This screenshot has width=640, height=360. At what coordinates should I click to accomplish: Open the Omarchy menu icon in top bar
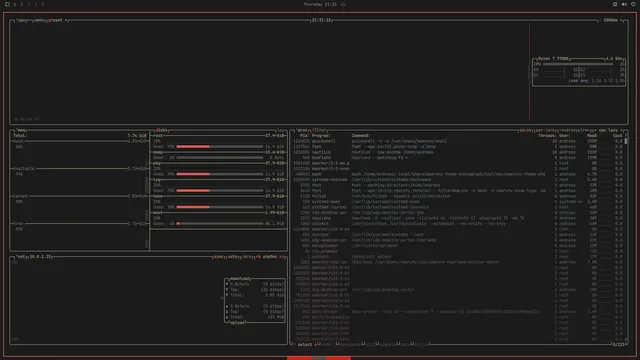click(x=7, y=4)
